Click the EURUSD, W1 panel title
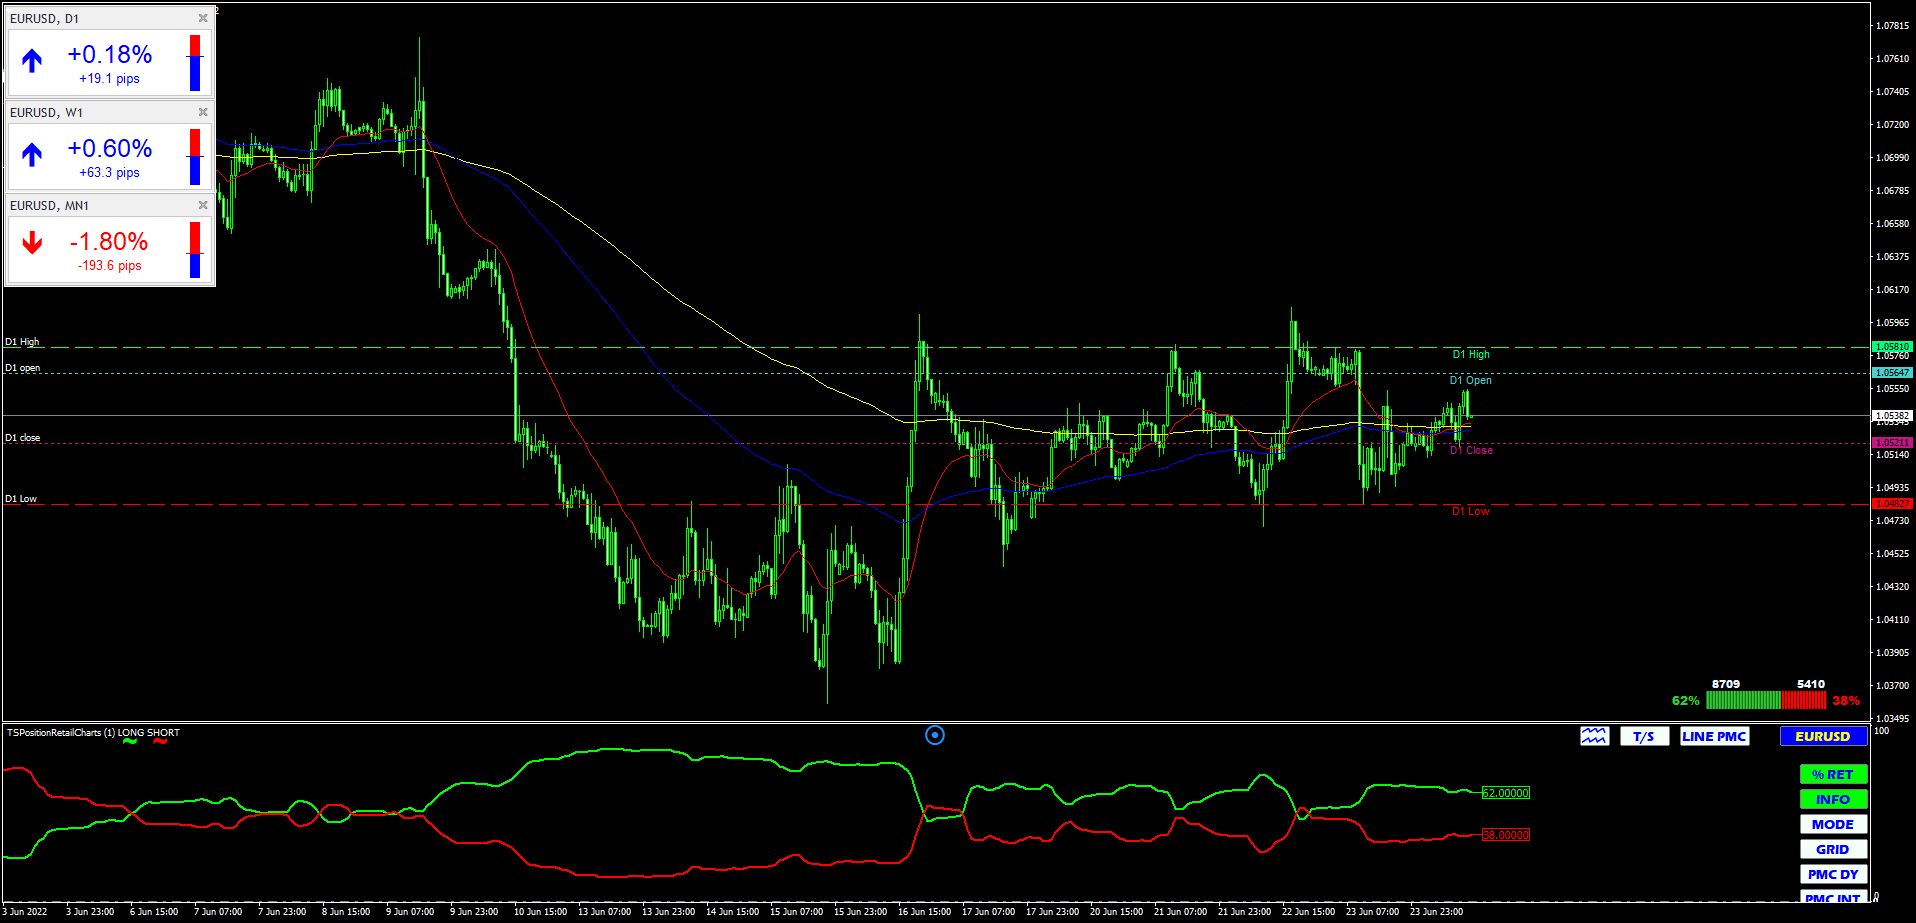The height and width of the screenshot is (923, 1916). pos(47,113)
